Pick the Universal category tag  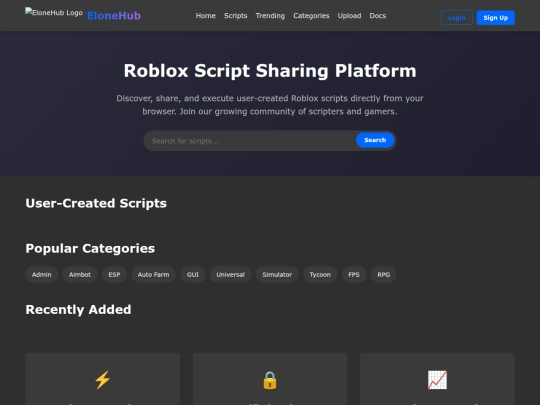(x=230, y=274)
